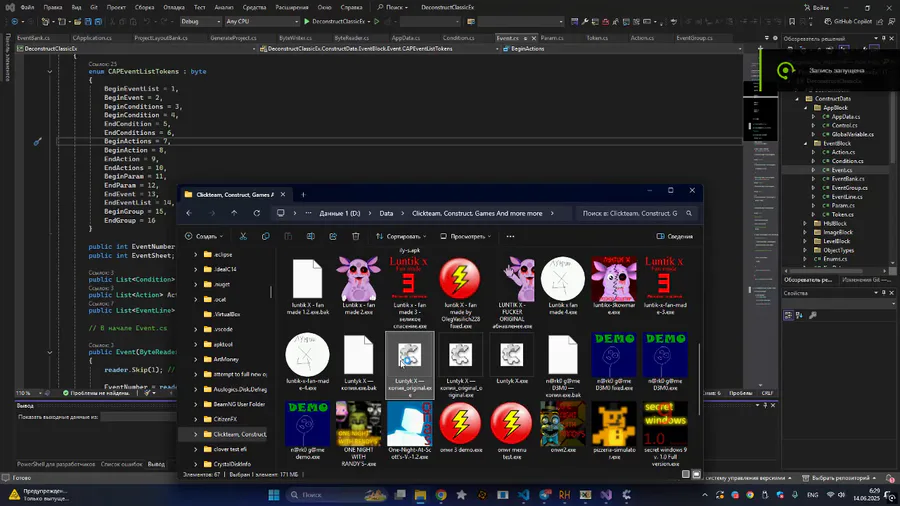Open EventGroup.cs in Solution Explorer
Screen dimensions: 900x506
pyautogui.click(x=849, y=188)
